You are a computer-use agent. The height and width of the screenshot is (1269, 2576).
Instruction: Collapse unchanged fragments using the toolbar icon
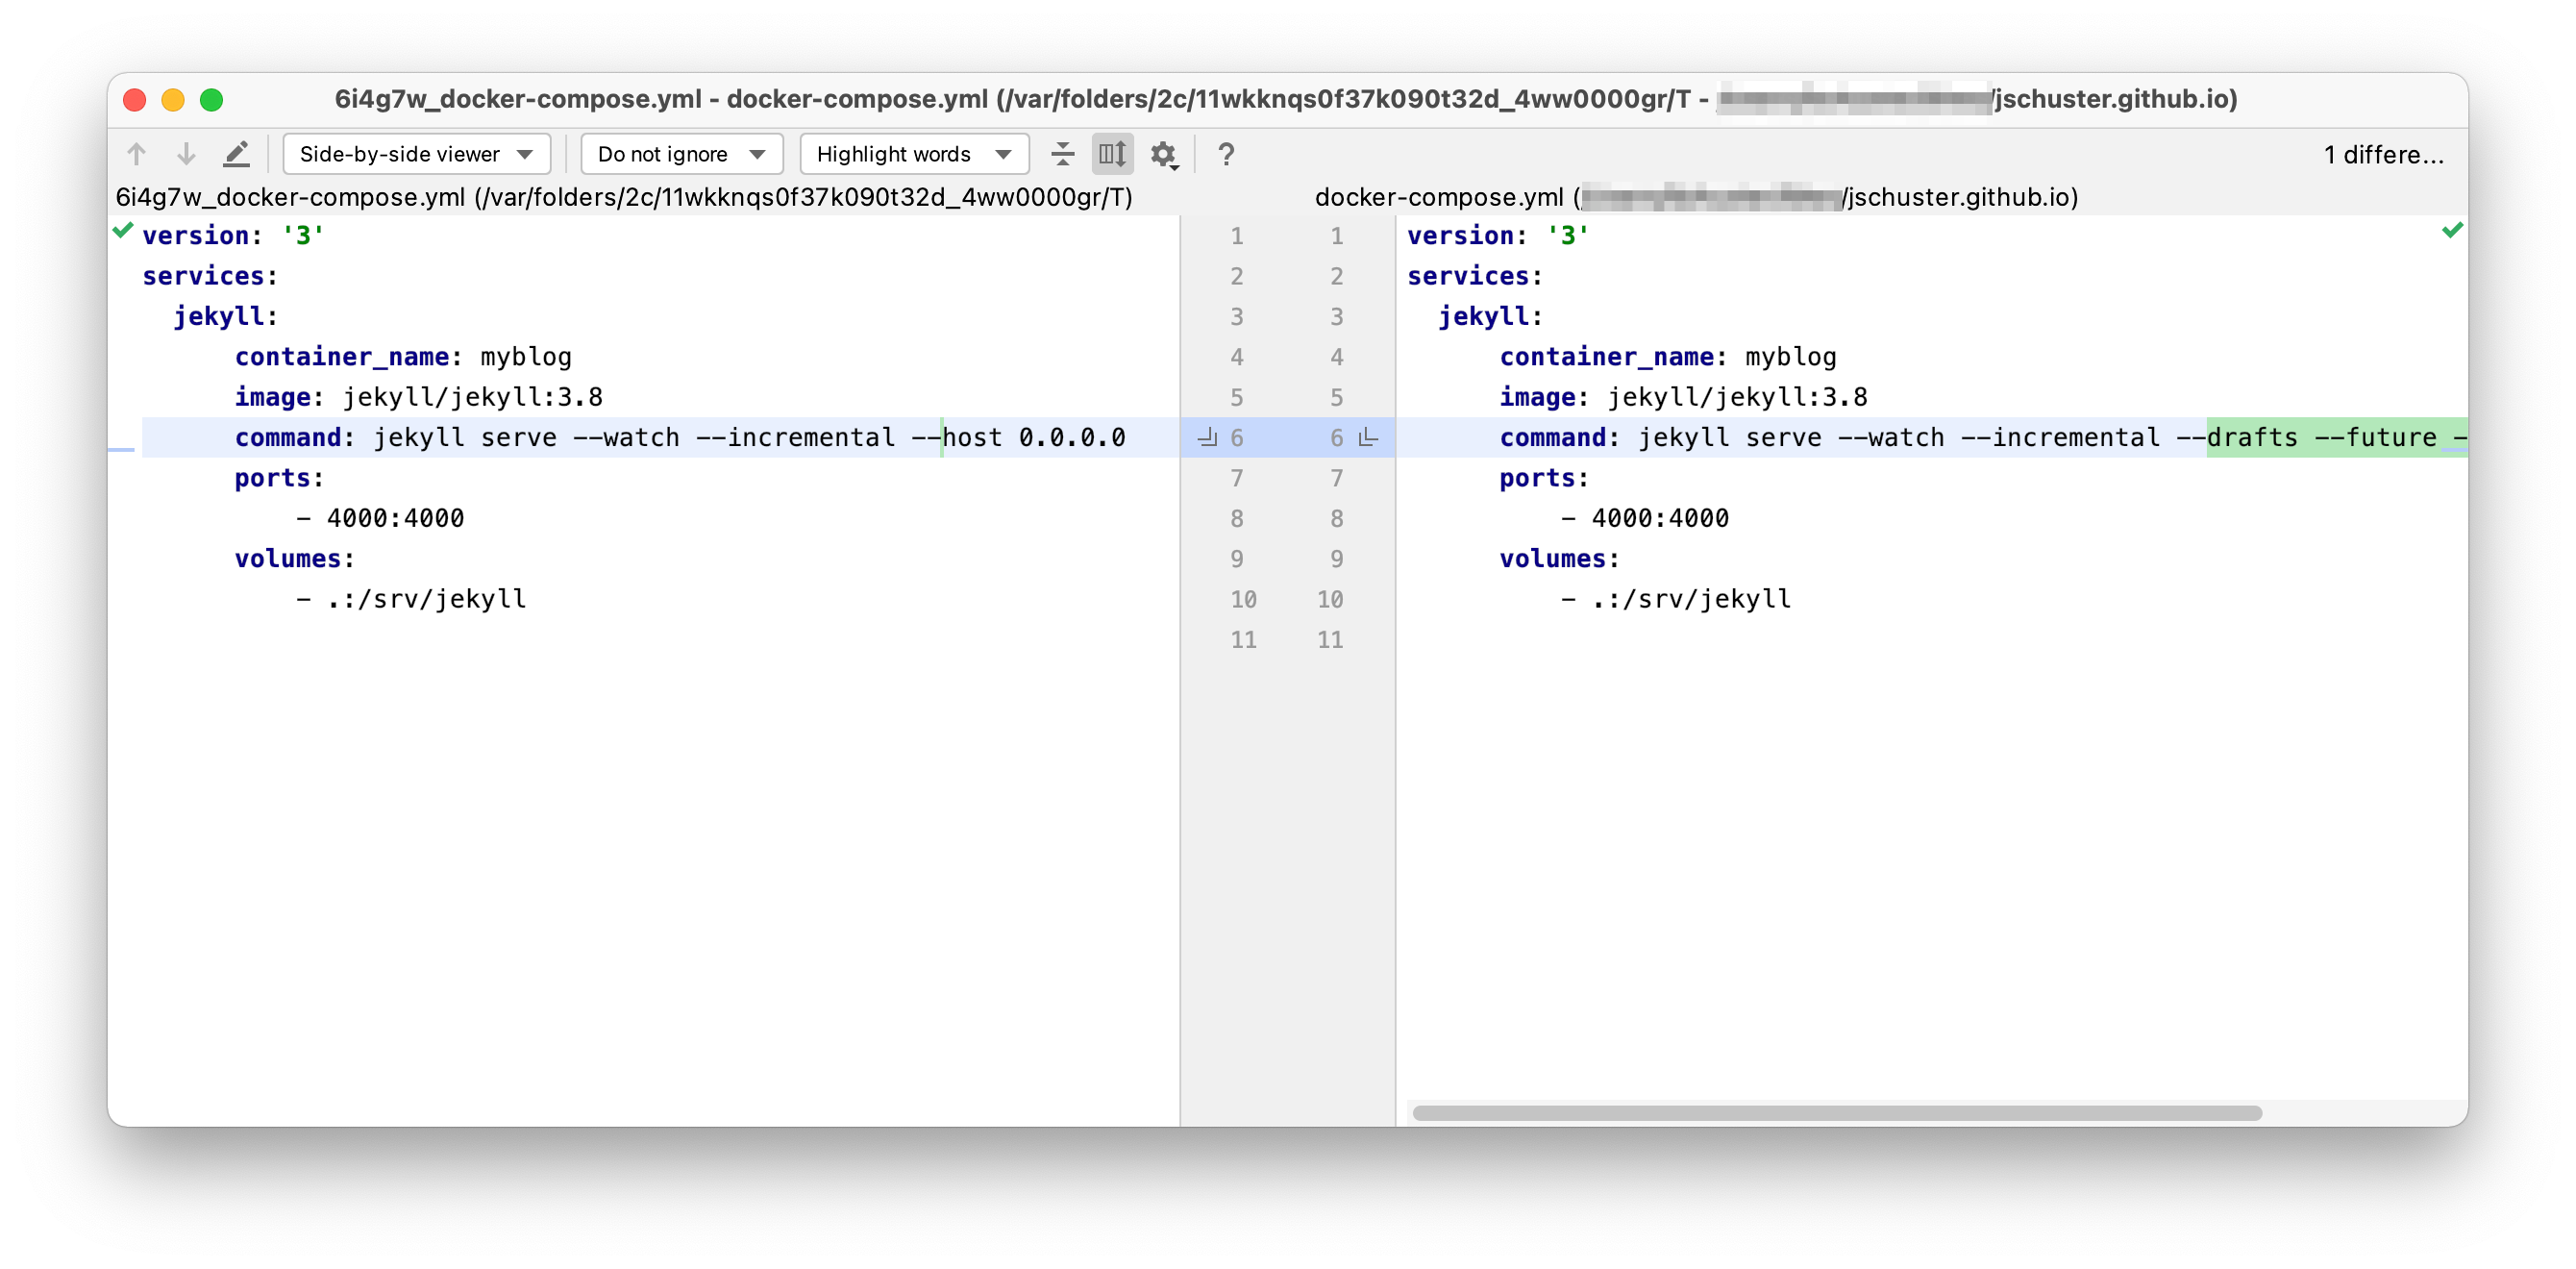point(1062,154)
